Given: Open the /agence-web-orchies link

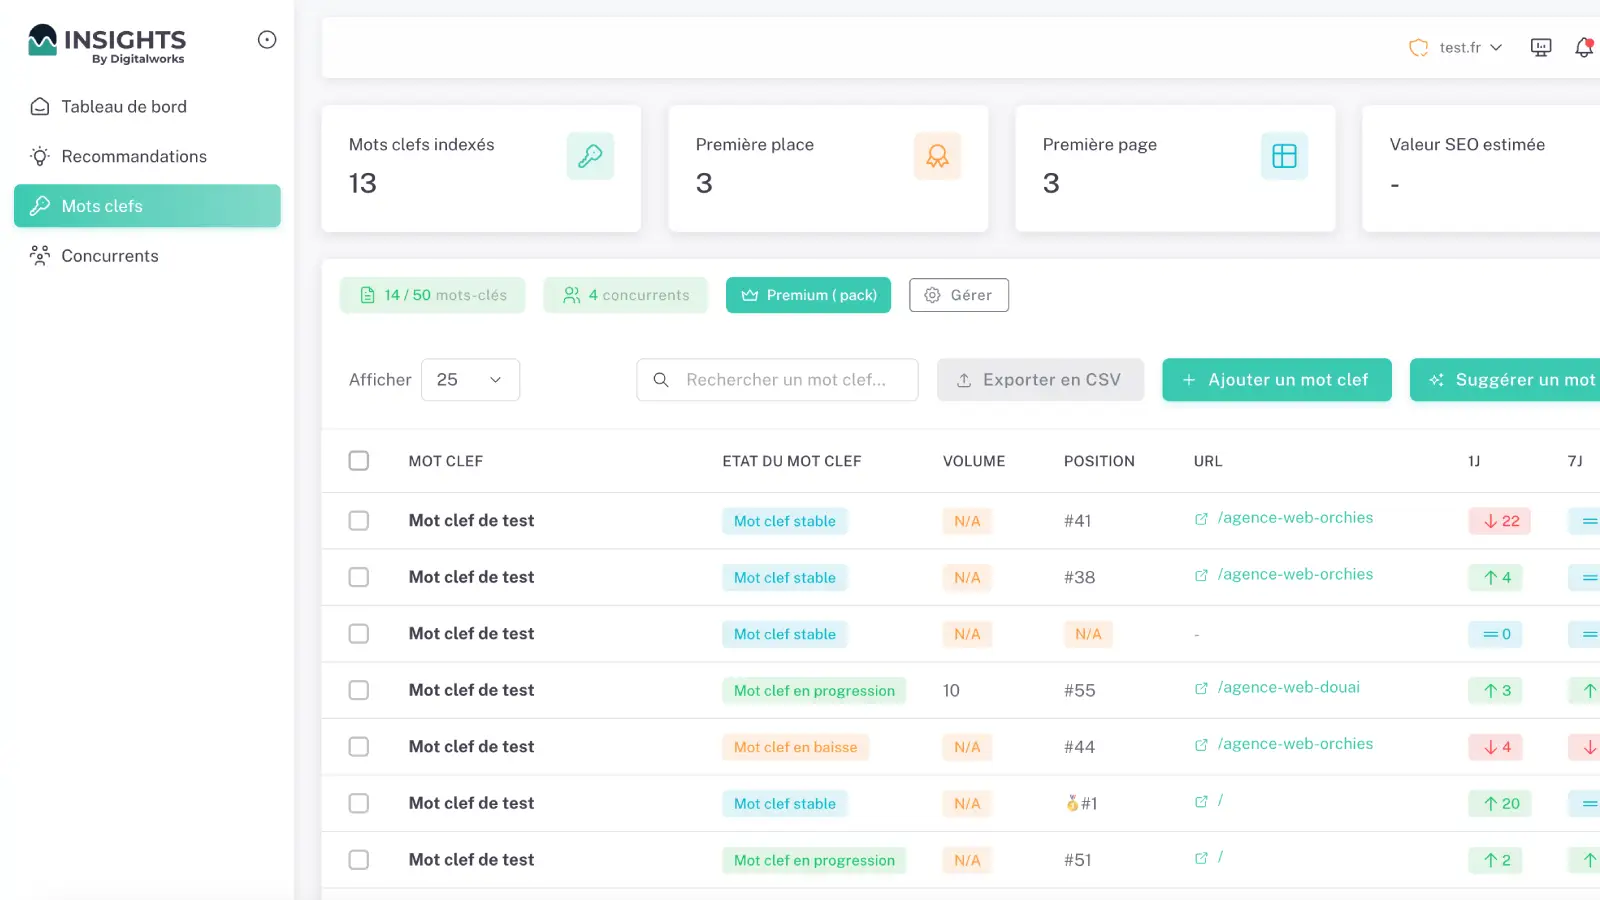Looking at the screenshot, I should [1295, 517].
